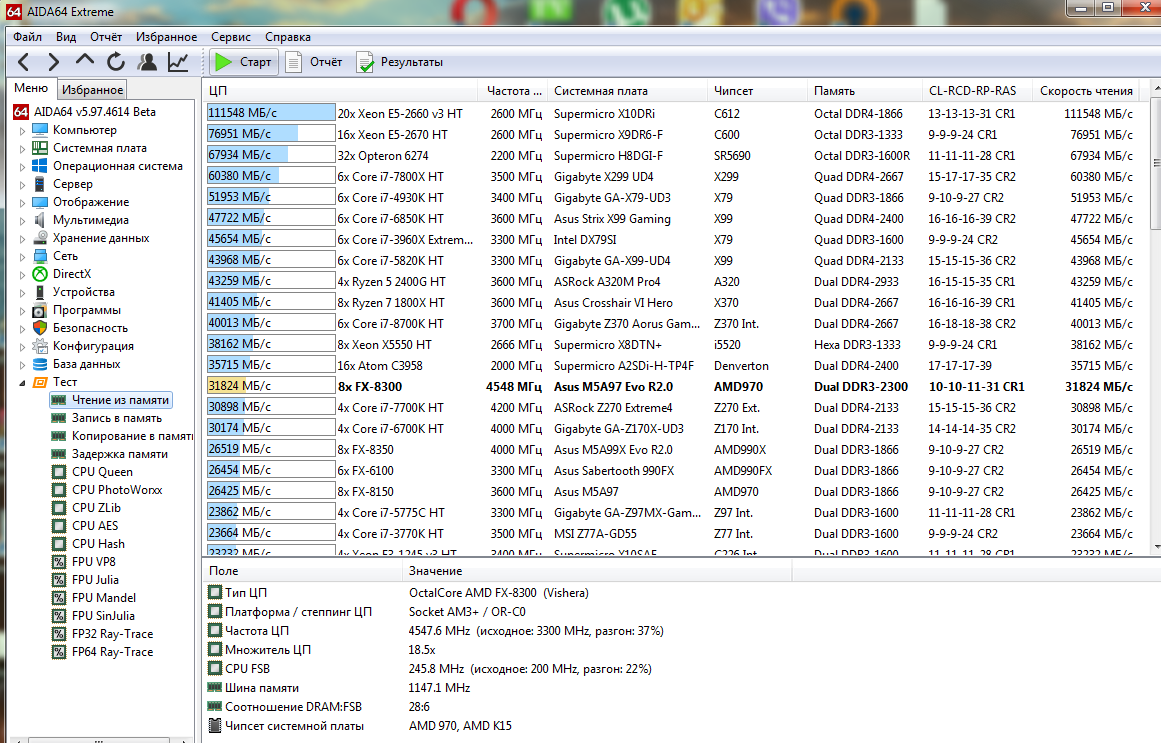Select the FP64 Ray-Trace benchmark
This screenshot has height=743, width=1161.
[x=102, y=652]
